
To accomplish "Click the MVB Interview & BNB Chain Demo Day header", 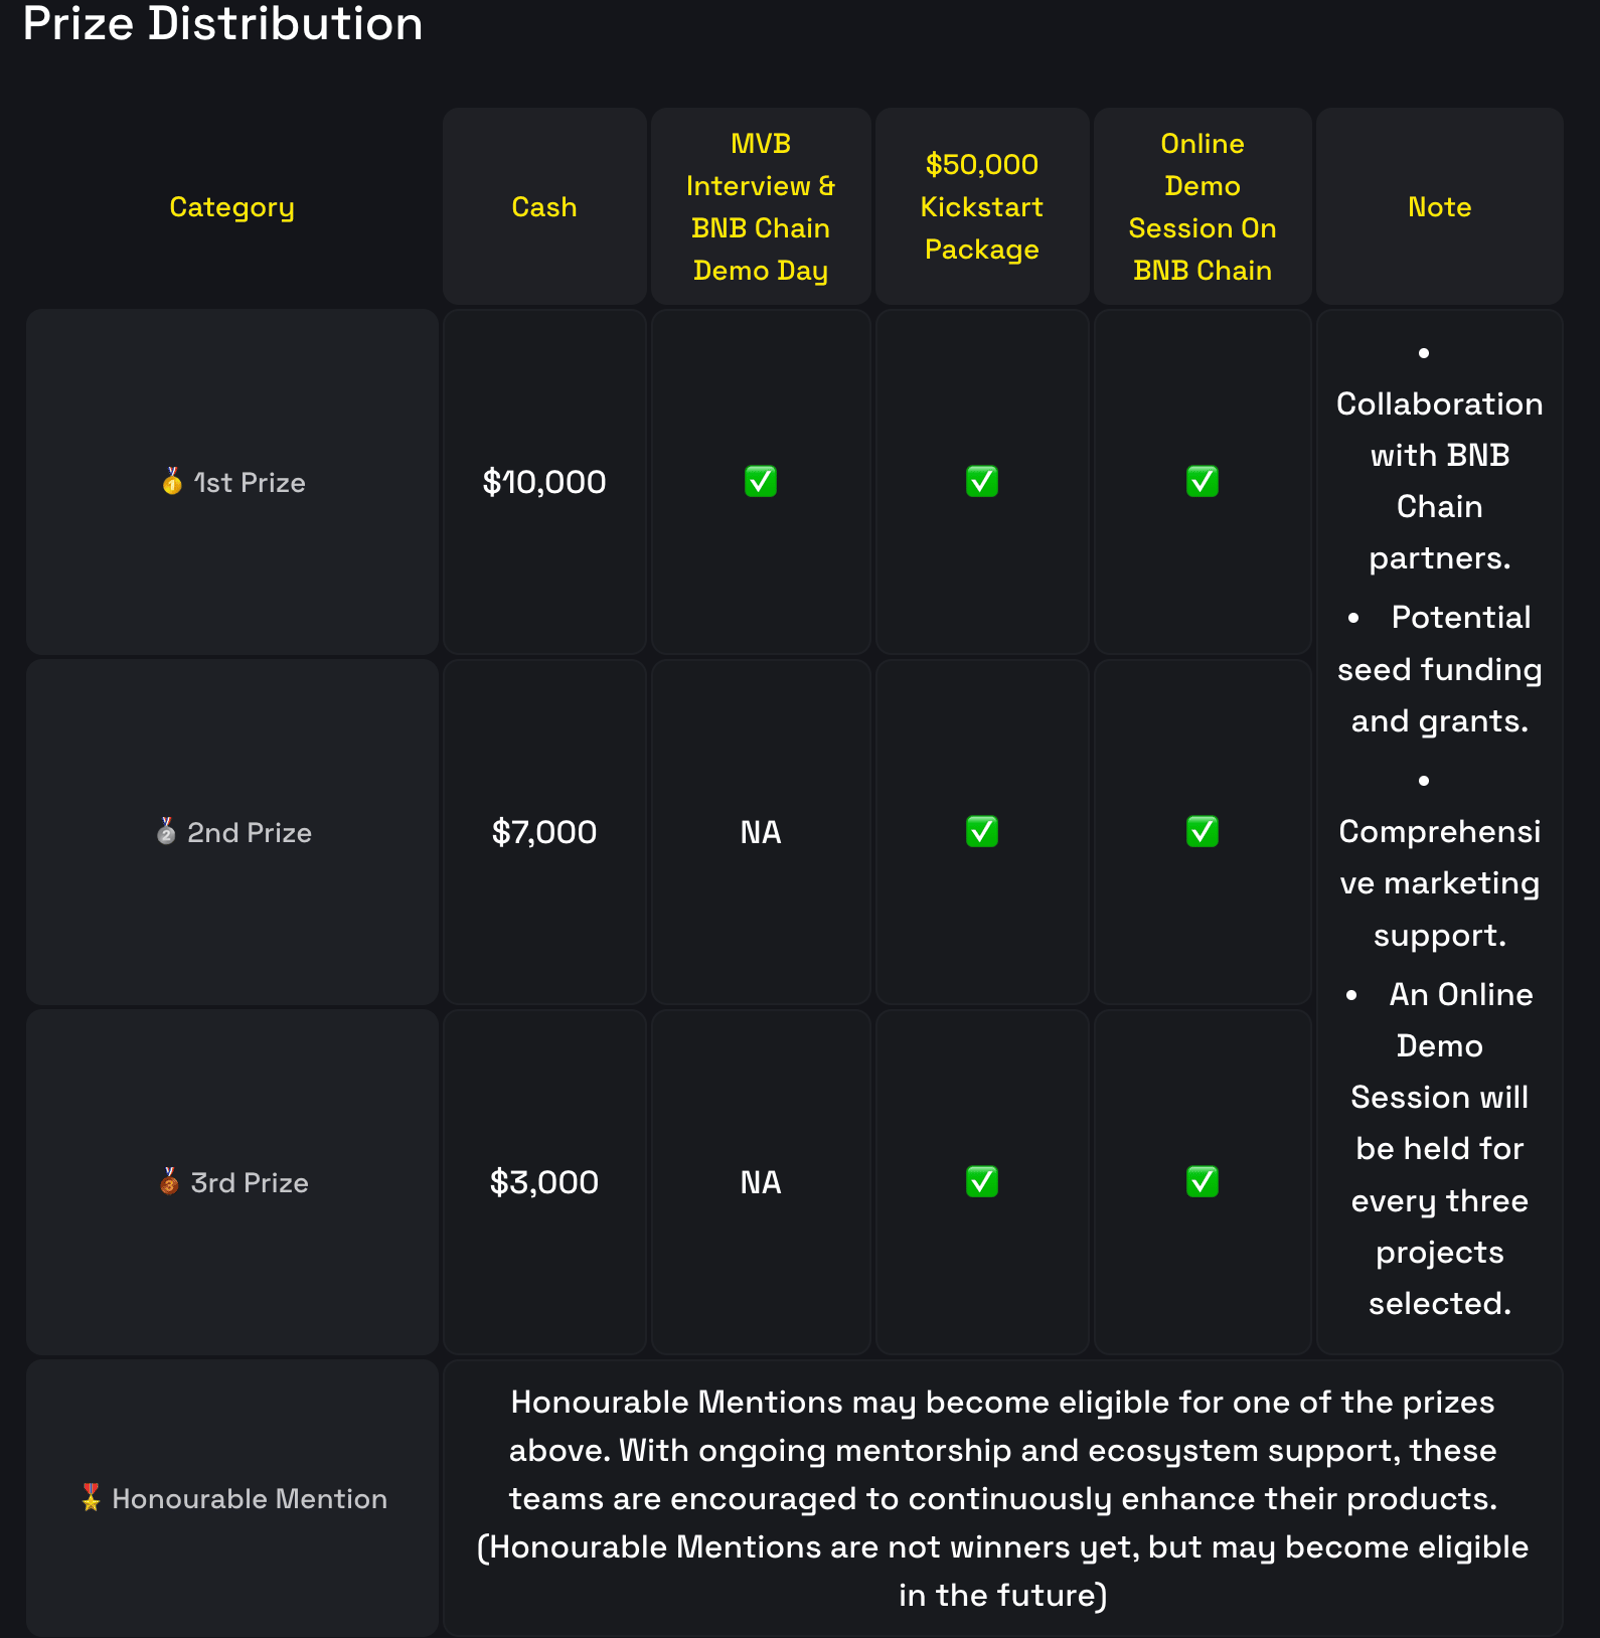I will [x=760, y=207].
